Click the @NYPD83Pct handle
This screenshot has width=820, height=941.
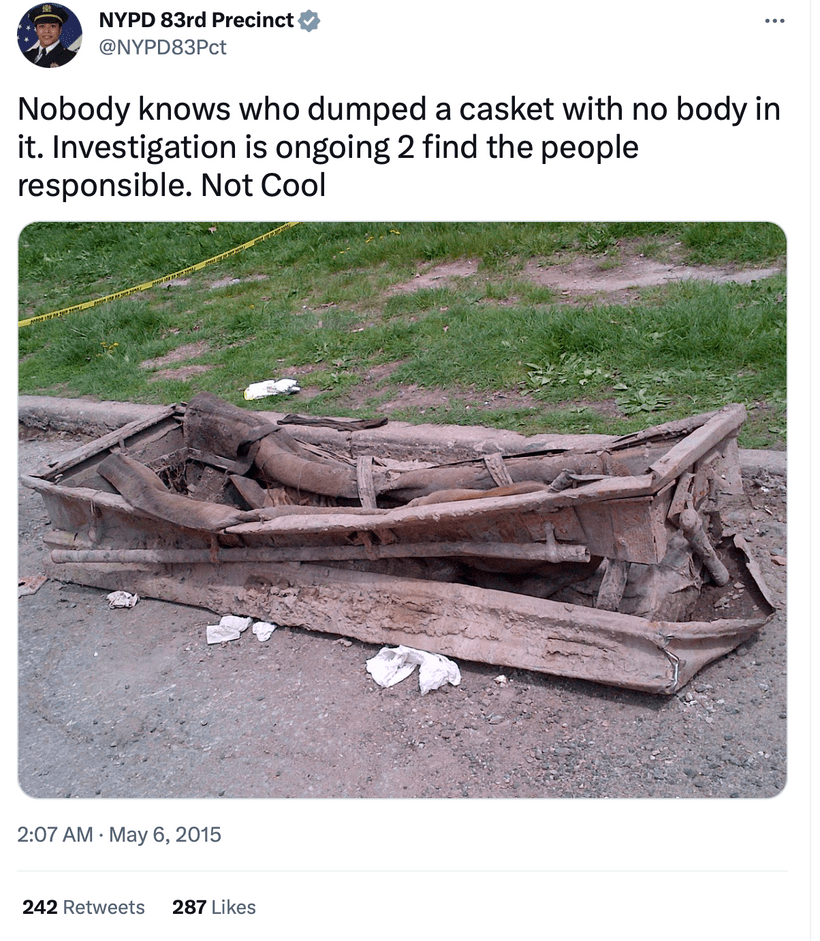pyautogui.click(x=162, y=47)
